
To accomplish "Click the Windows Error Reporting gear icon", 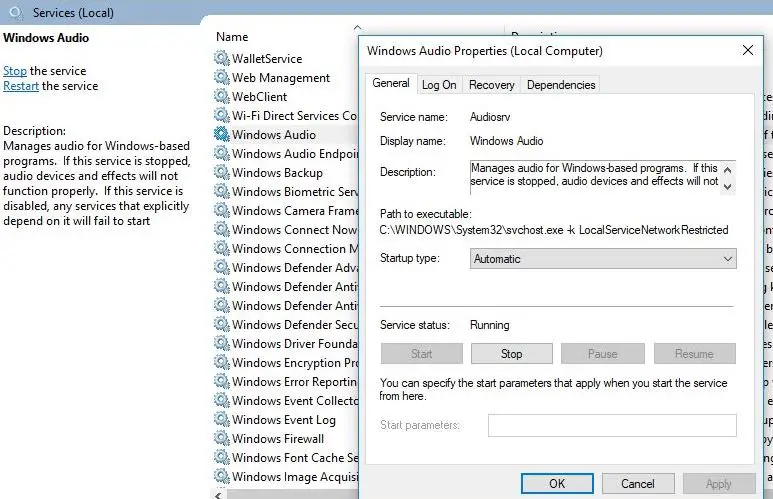I will pyautogui.click(x=222, y=381).
